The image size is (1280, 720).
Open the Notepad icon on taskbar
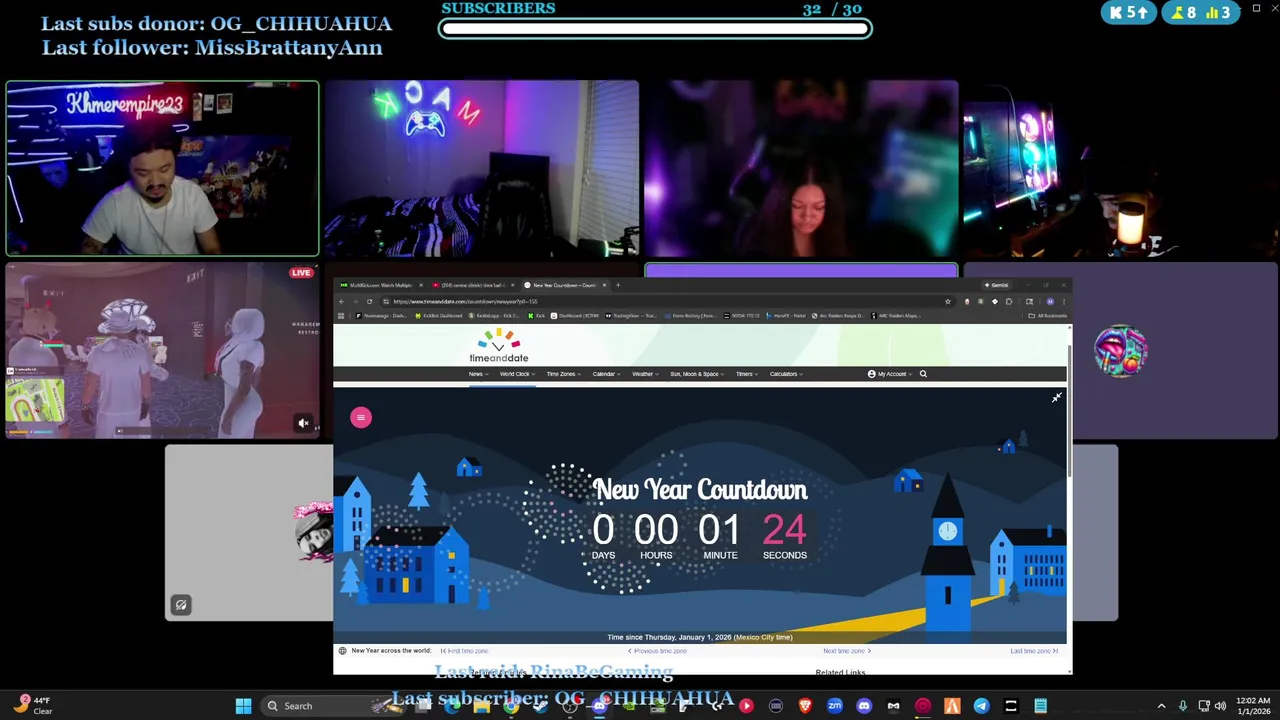(1040, 706)
